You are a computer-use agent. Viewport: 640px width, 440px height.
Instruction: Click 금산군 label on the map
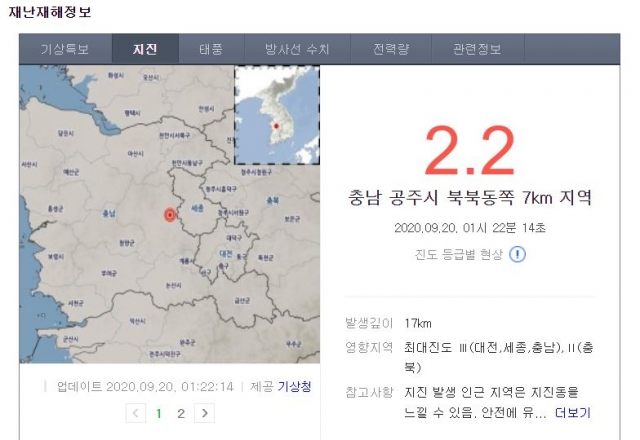click(x=242, y=301)
